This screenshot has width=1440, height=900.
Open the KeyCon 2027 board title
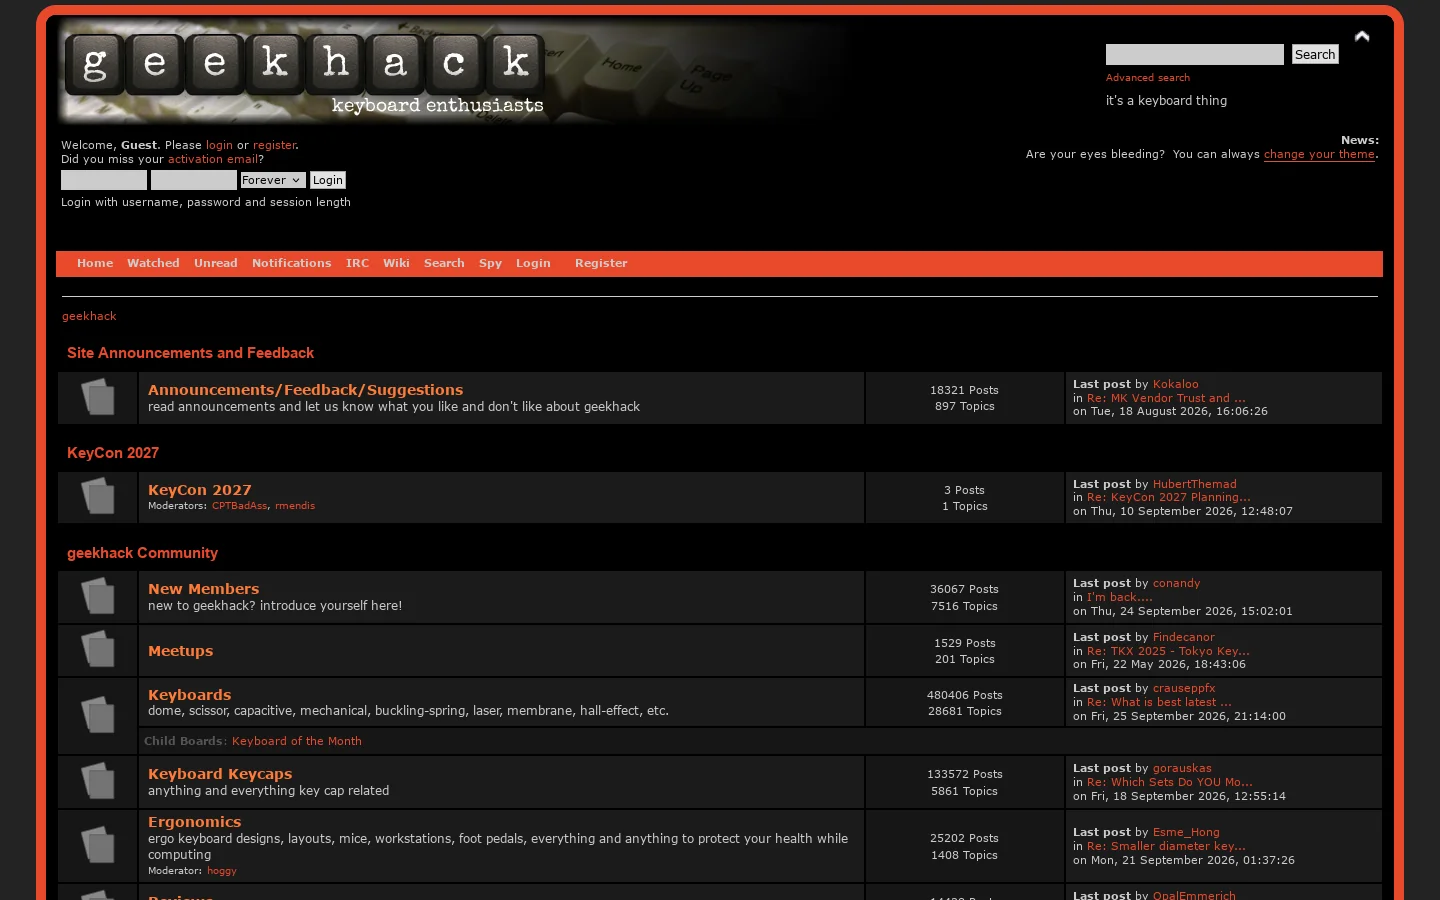(x=200, y=490)
